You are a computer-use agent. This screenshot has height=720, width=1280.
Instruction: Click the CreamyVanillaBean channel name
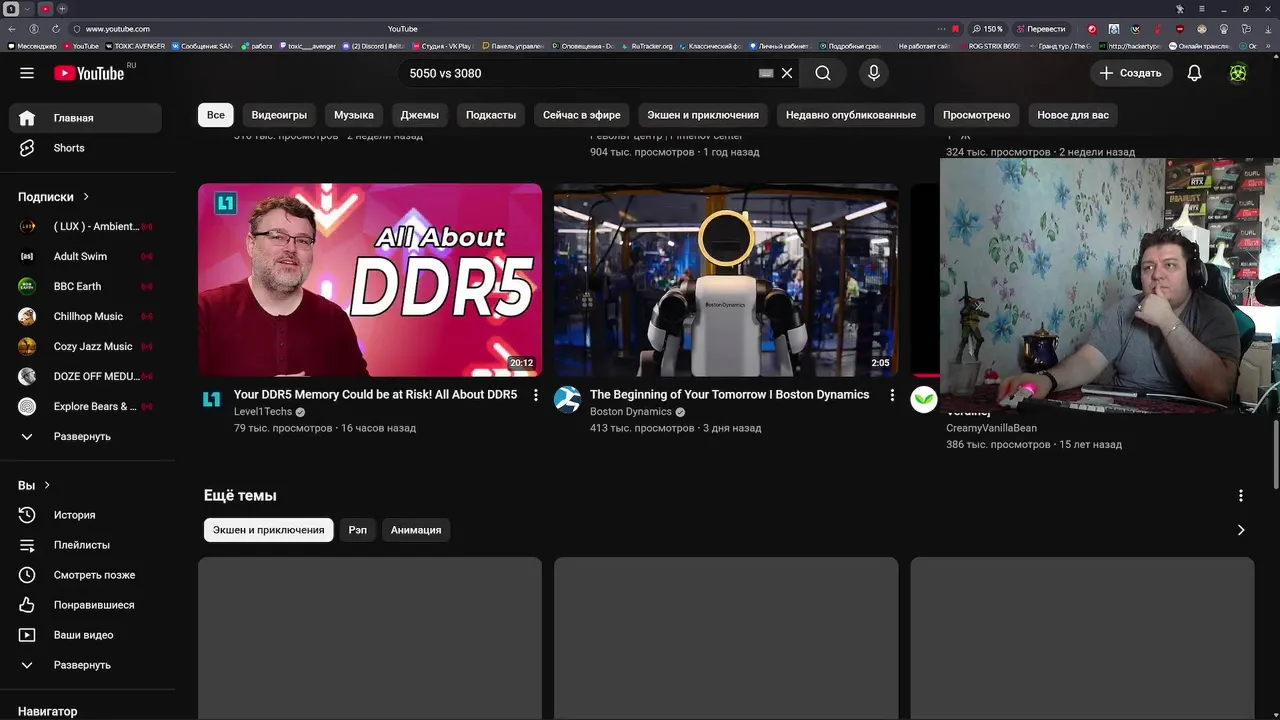[991, 428]
